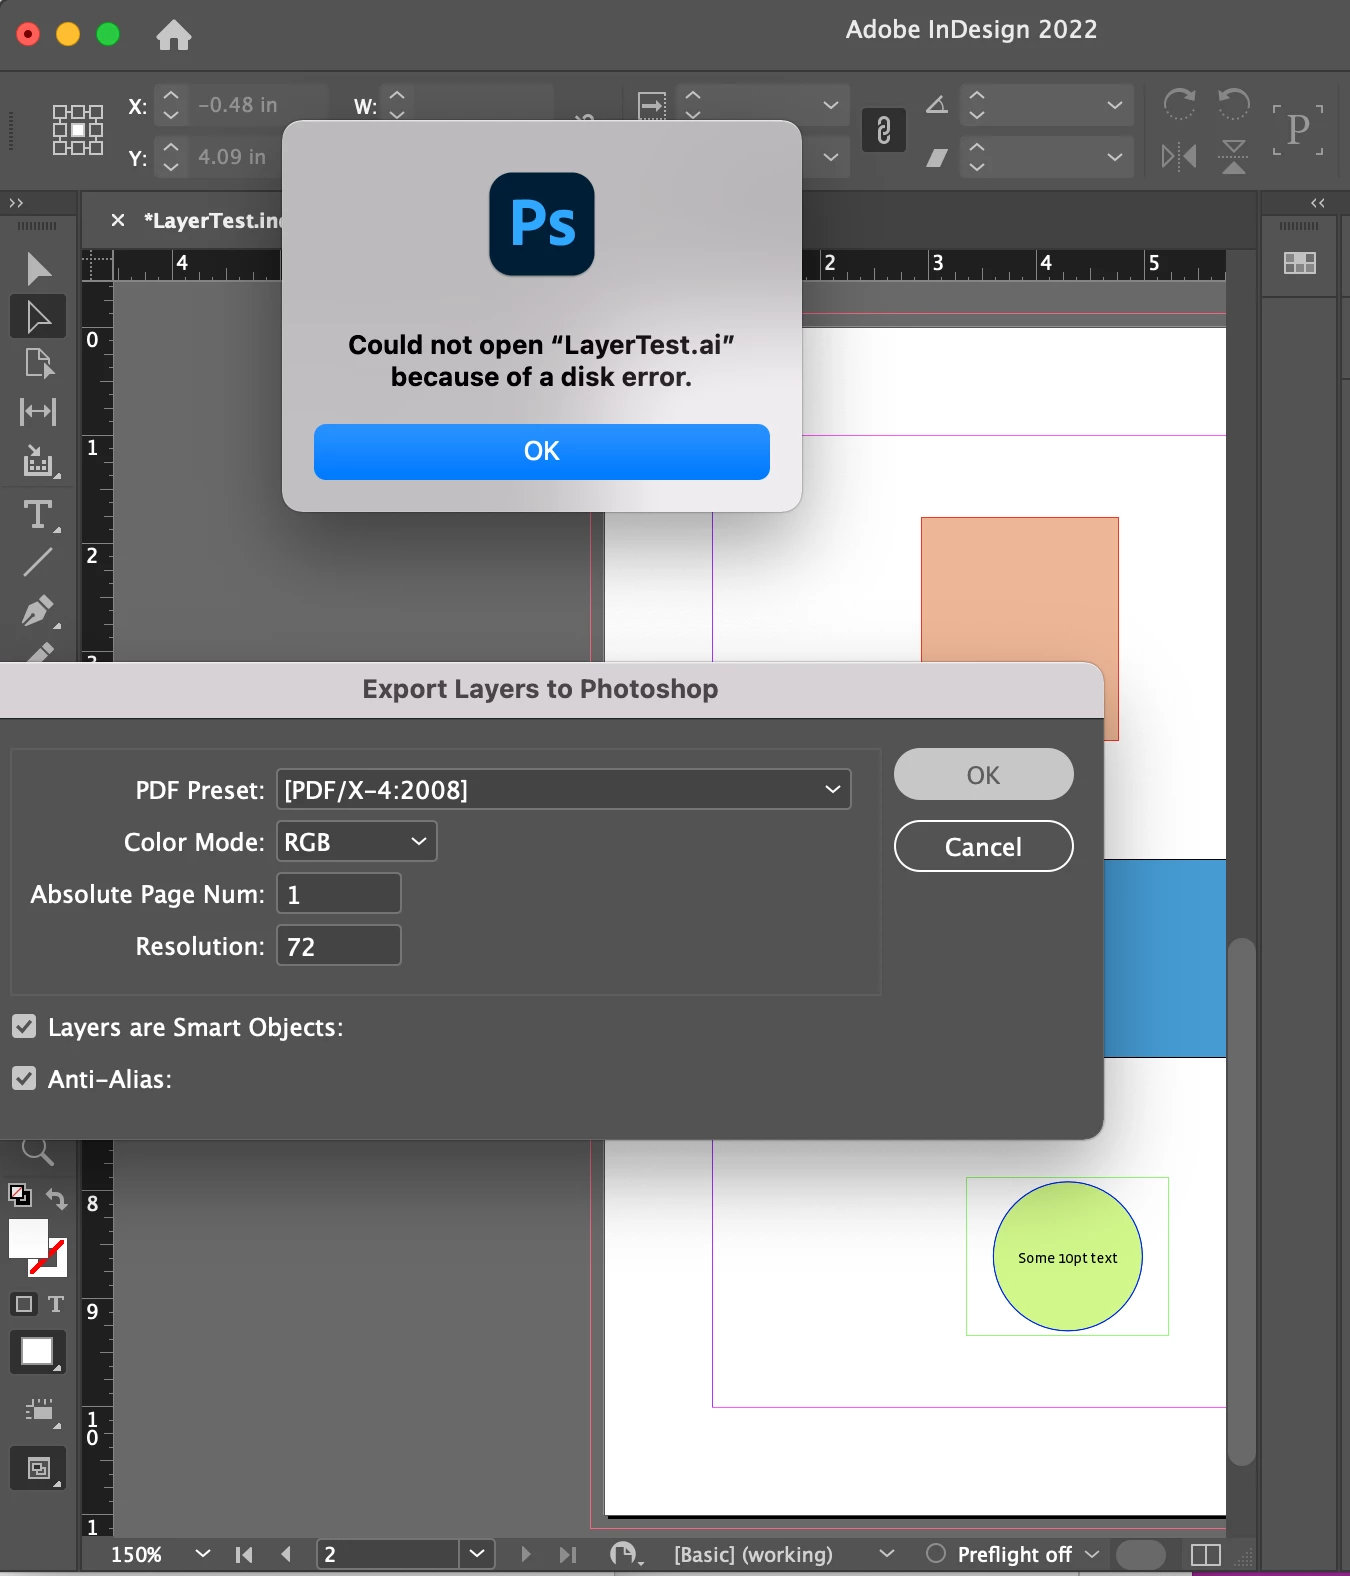This screenshot has width=1350, height=1576.
Task: Click the rotate 90° counterclockwise icon
Action: click(1234, 104)
